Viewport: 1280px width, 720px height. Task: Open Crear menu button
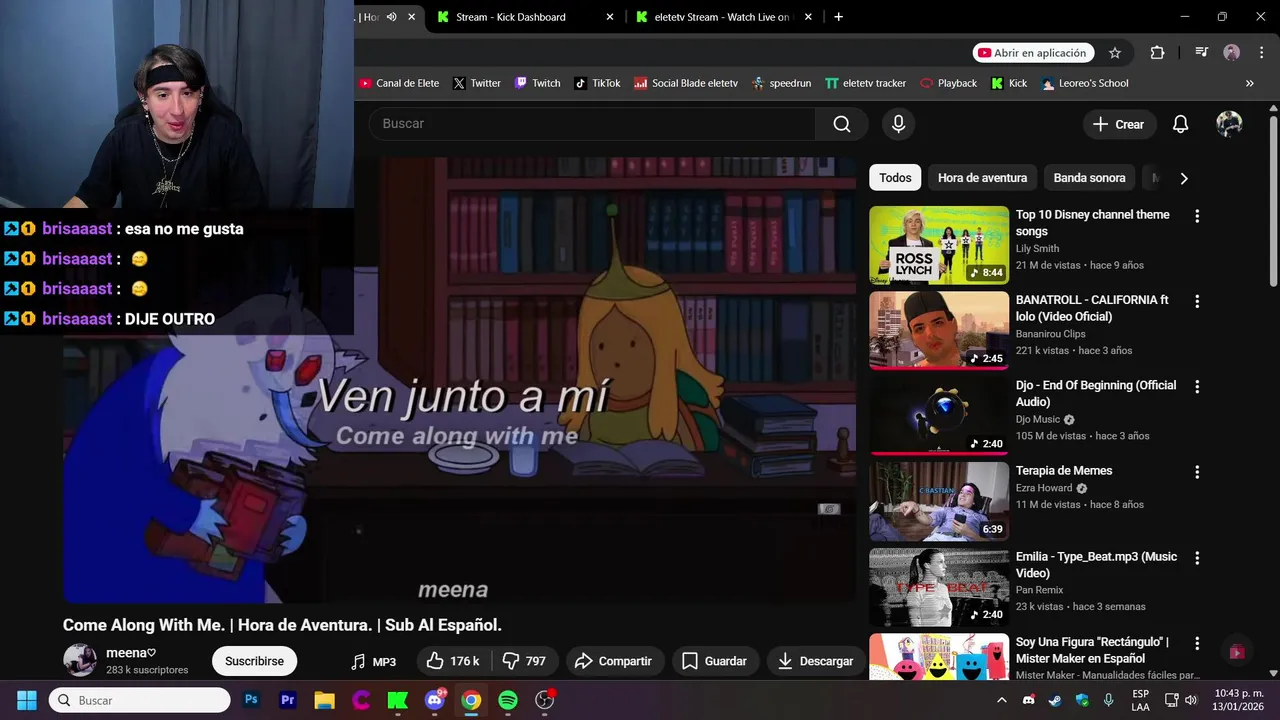pyautogui.click(x=1119, y=124)
